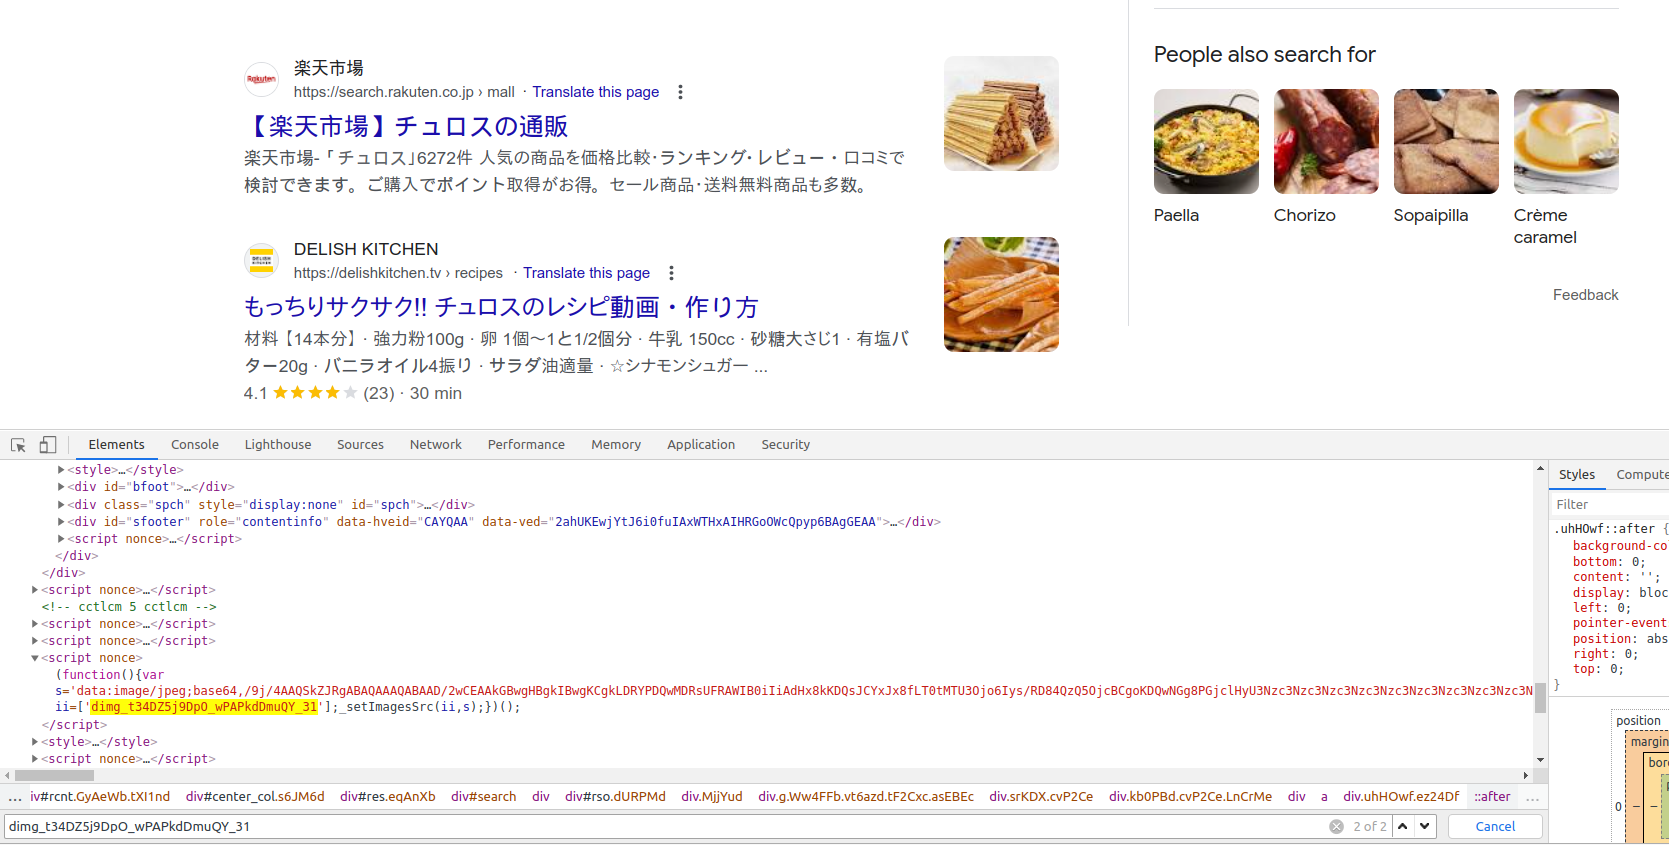Viewport: 1669px width, 845px height.
Task: Toggle the device toolbar icon
Action: tap(48, 445)
